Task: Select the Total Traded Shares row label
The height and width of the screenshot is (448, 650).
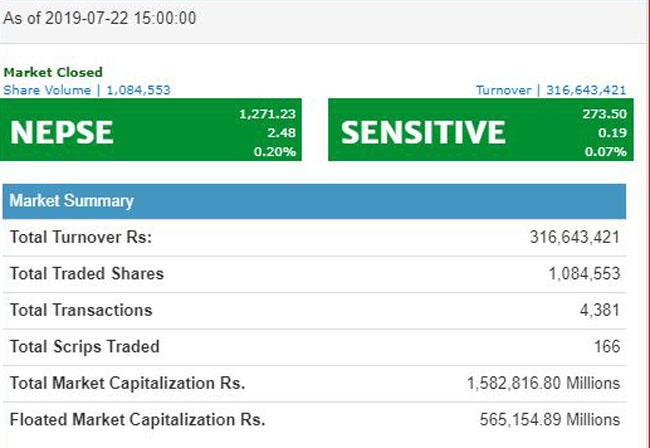Action: point(86,273)
